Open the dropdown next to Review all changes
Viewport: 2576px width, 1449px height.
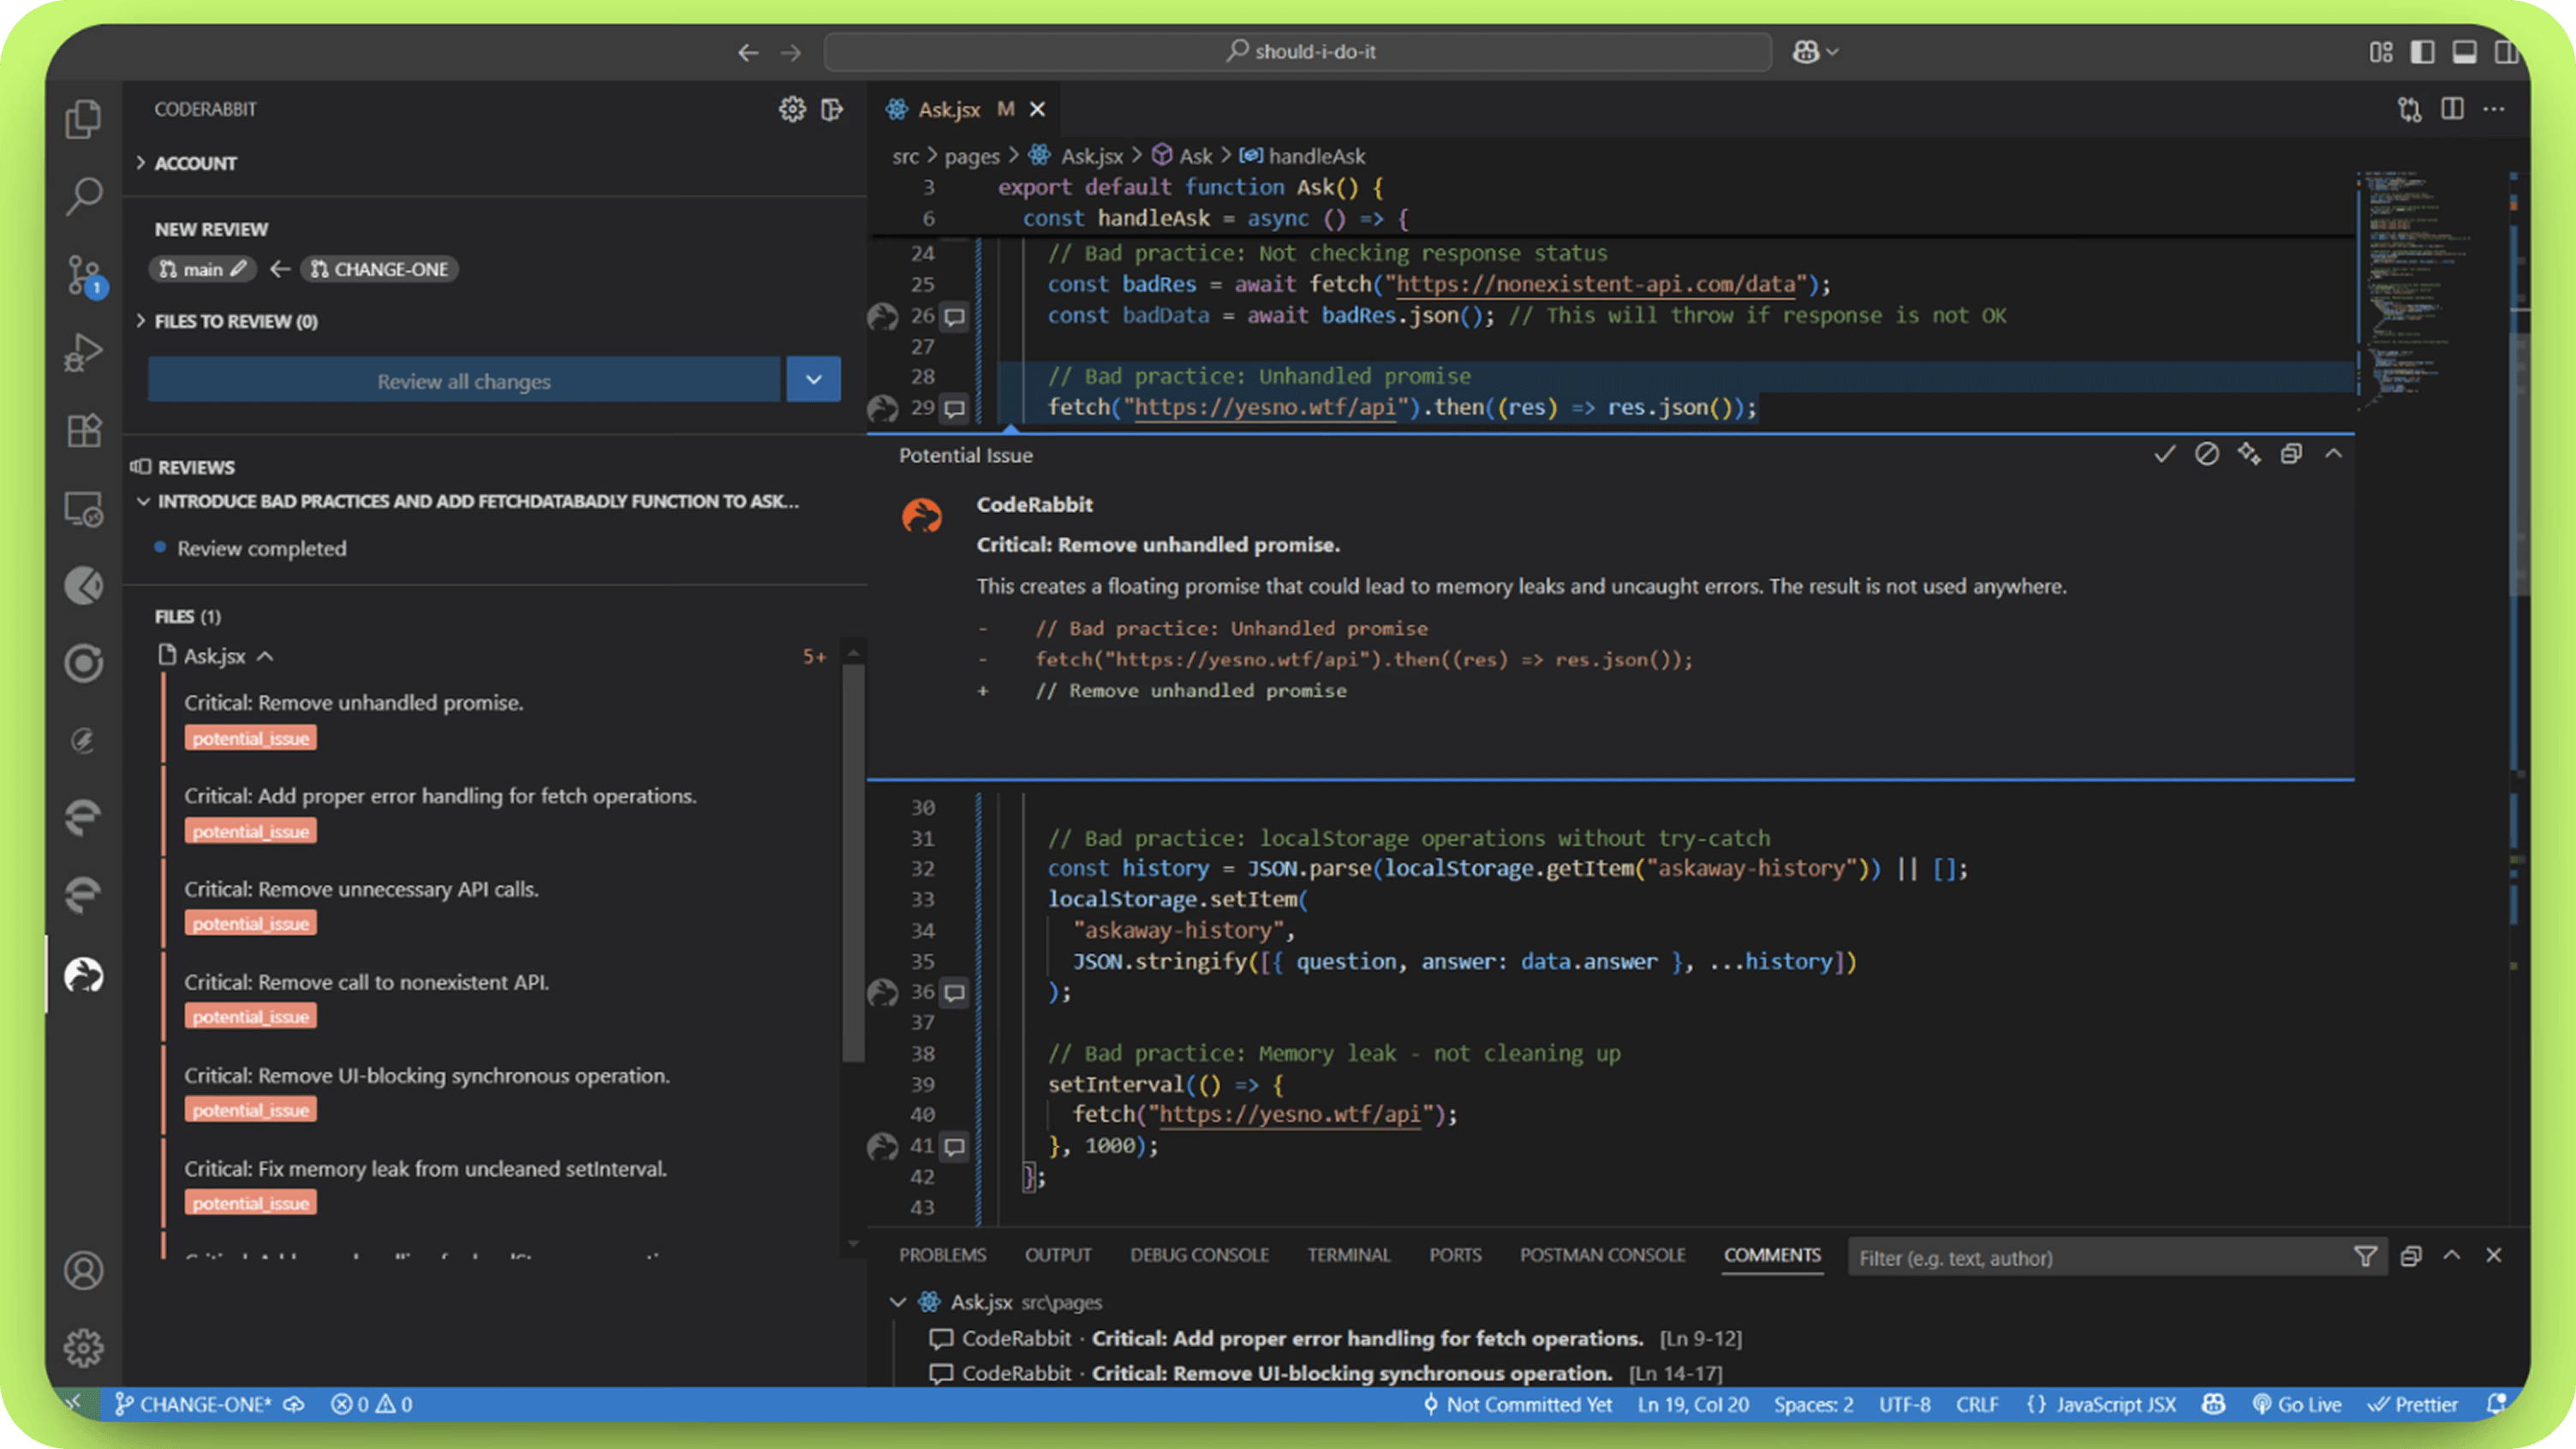click(x=813, y=380)
